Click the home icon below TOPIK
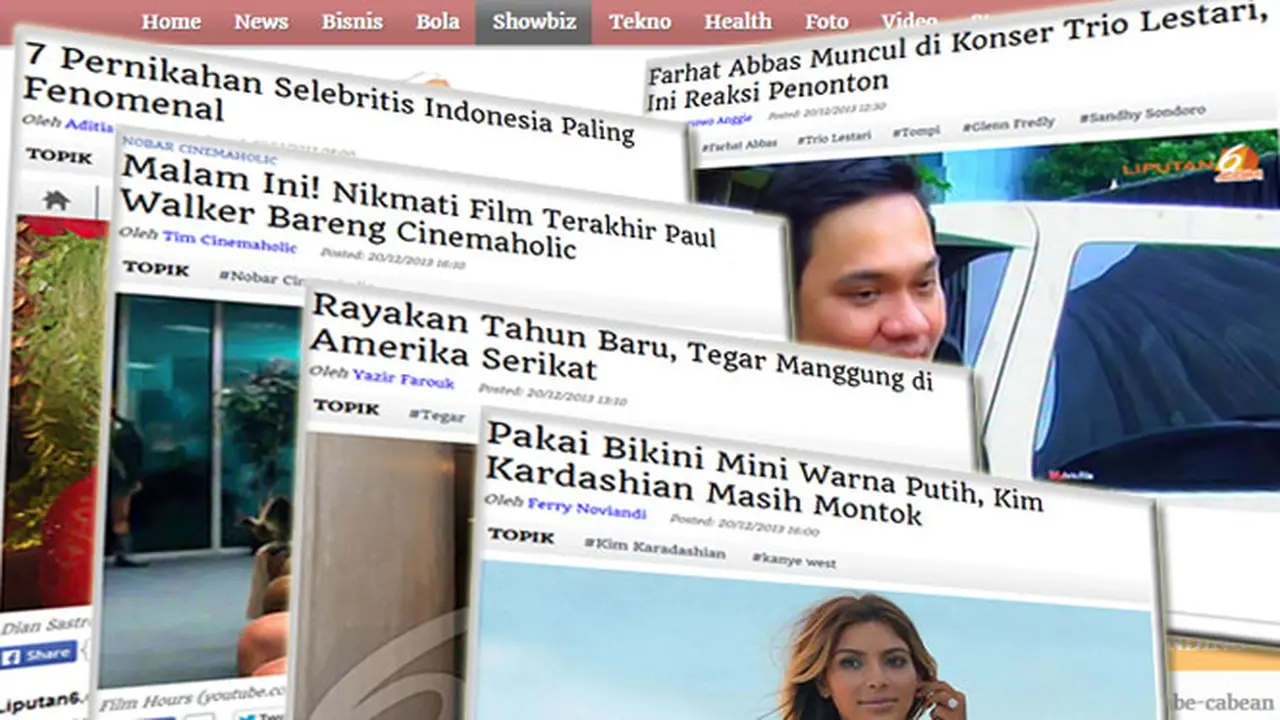The image size is (1280, 720). tap(57, 200)
